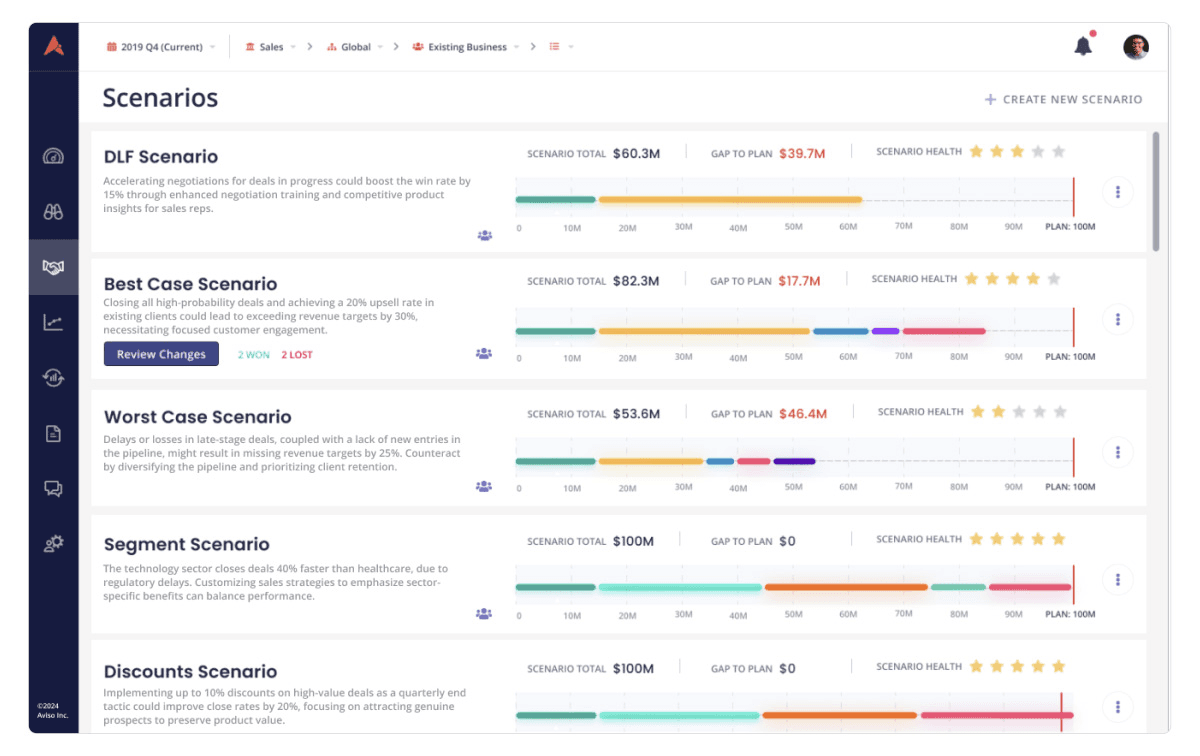1200x756 pixels.
Task: Click the people group icon in Best Case Scenario
Action: [x=484, y=353]
